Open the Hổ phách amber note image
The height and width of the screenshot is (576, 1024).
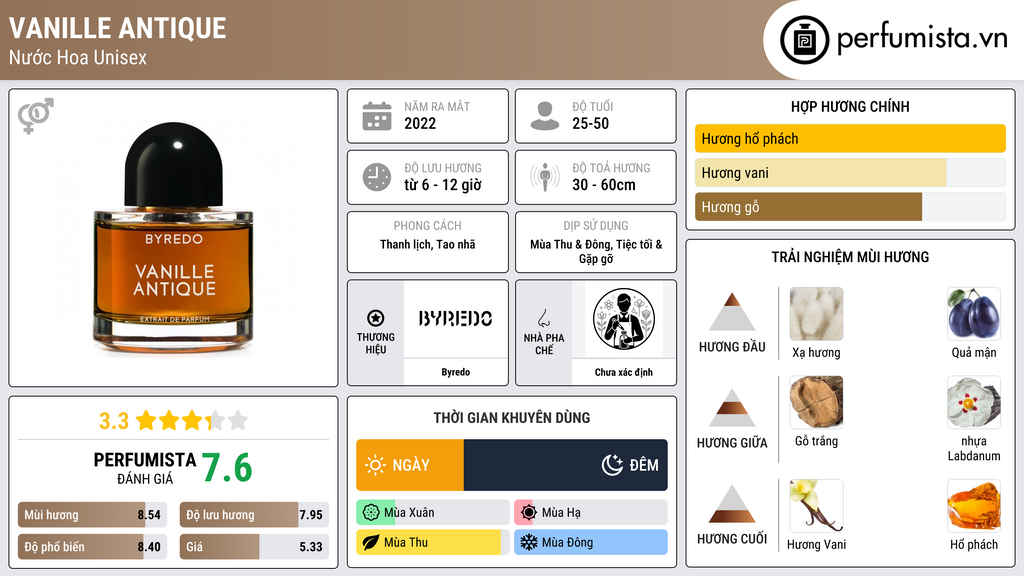974,505
